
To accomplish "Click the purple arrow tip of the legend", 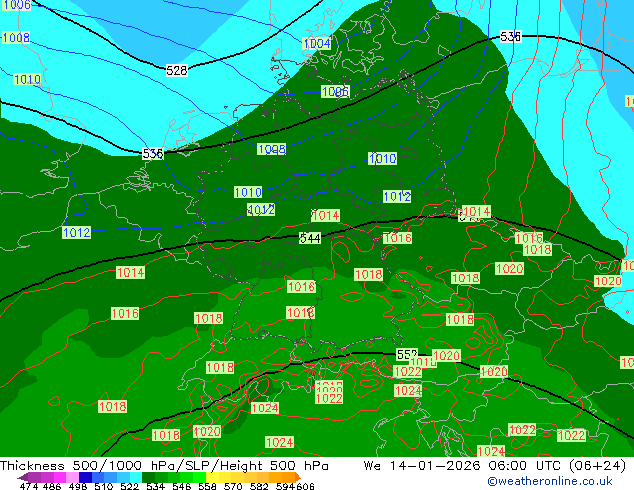I will tap(22, 477).
